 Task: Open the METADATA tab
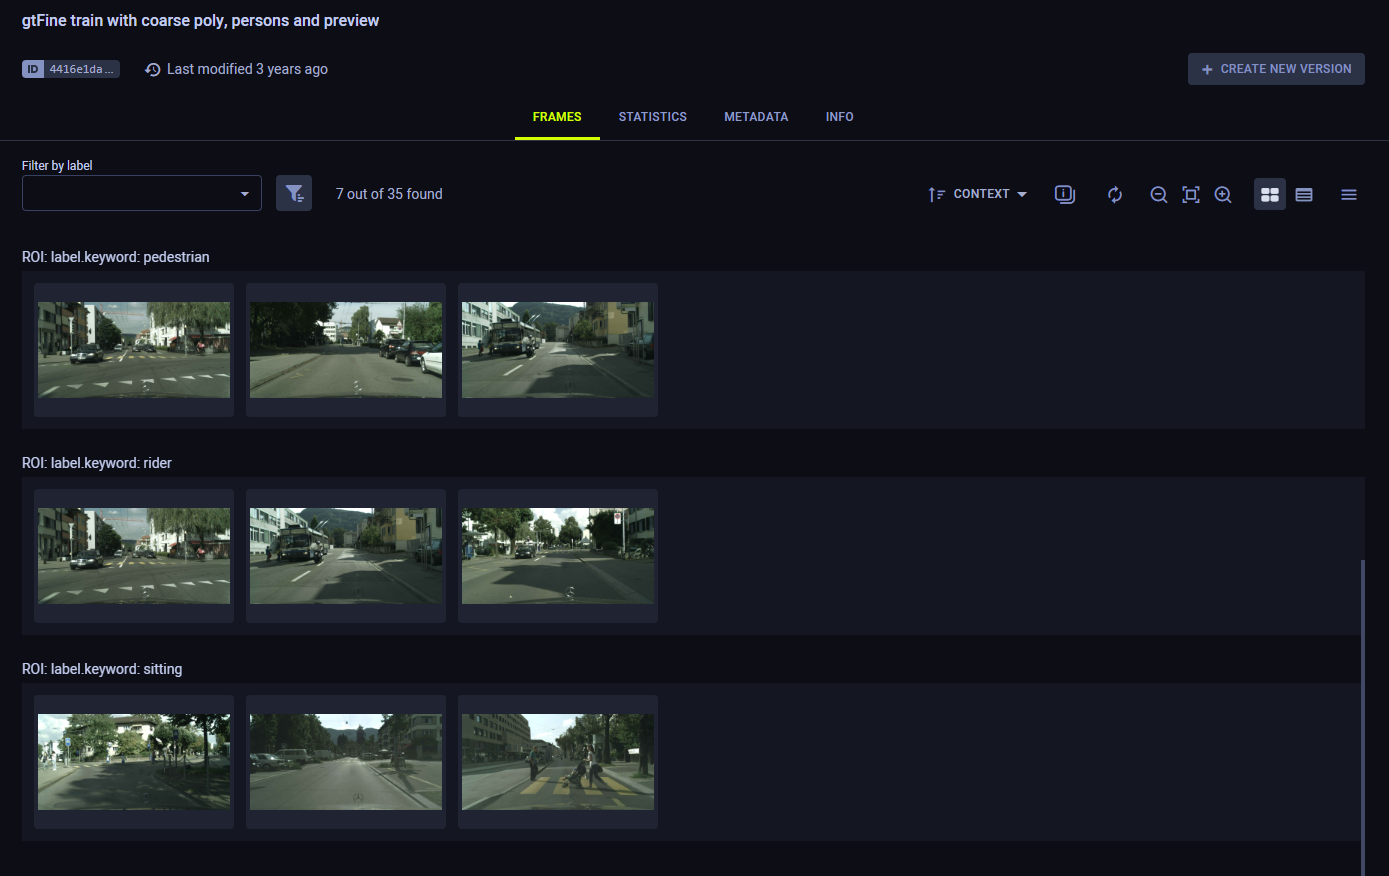click(x=756, y=117)
